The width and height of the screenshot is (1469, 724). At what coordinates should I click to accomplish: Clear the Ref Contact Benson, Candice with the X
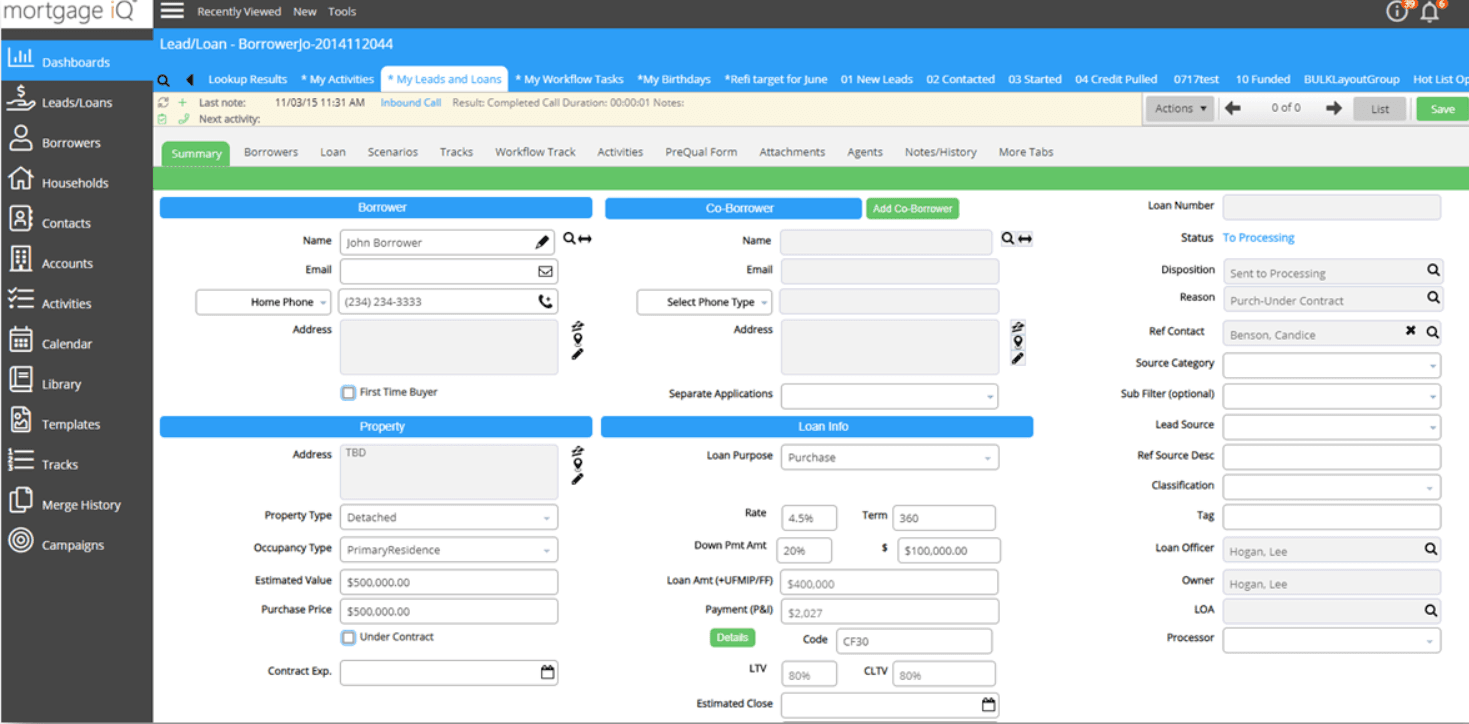pos(1410,330)
